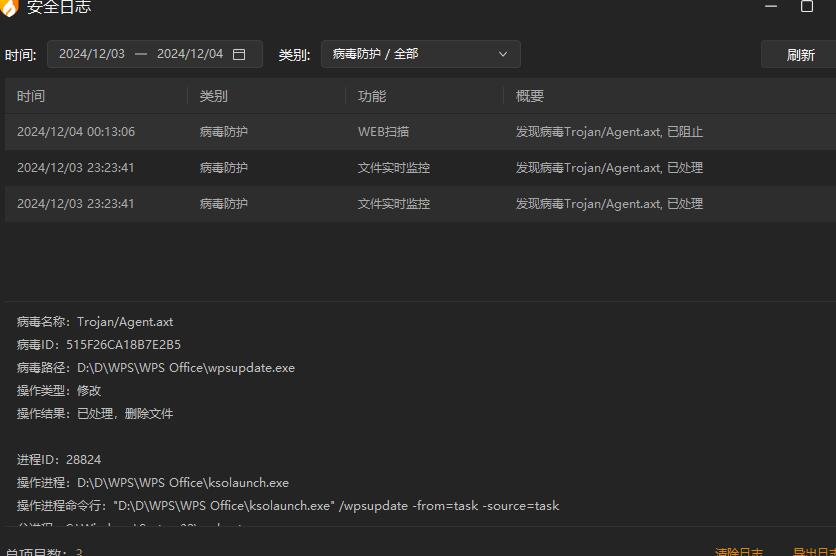Click the 清除日志 link
The width and height of the screenshot is (836, 556).
click(739, 551)
